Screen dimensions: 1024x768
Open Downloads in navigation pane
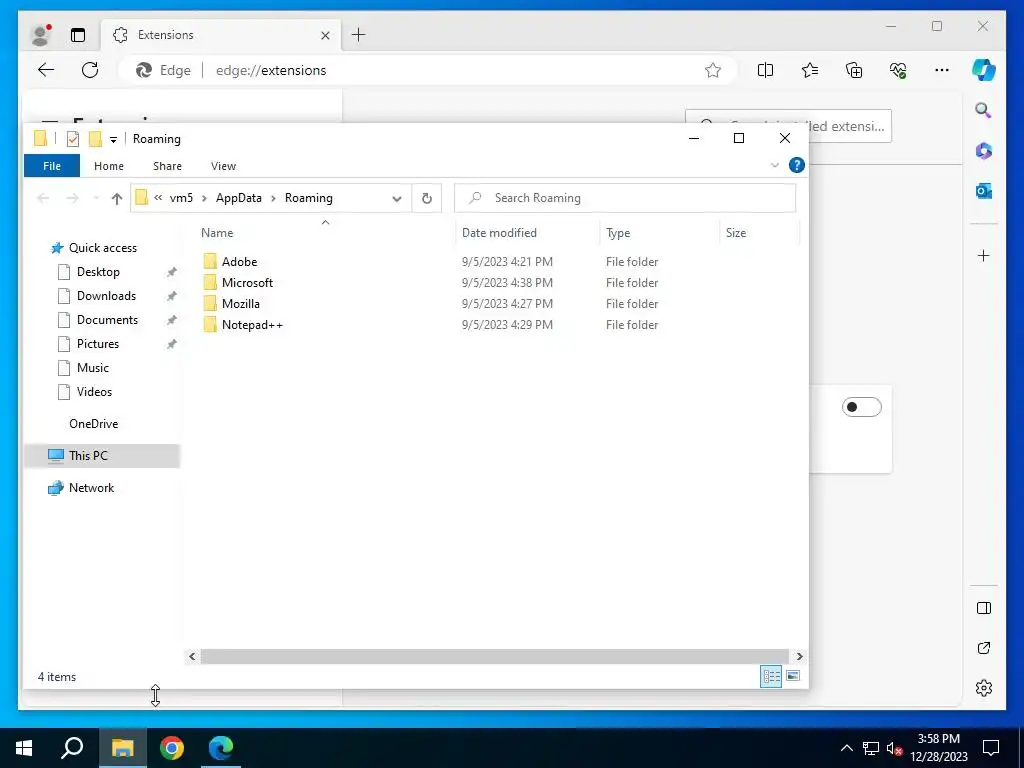tap(106, 296)
